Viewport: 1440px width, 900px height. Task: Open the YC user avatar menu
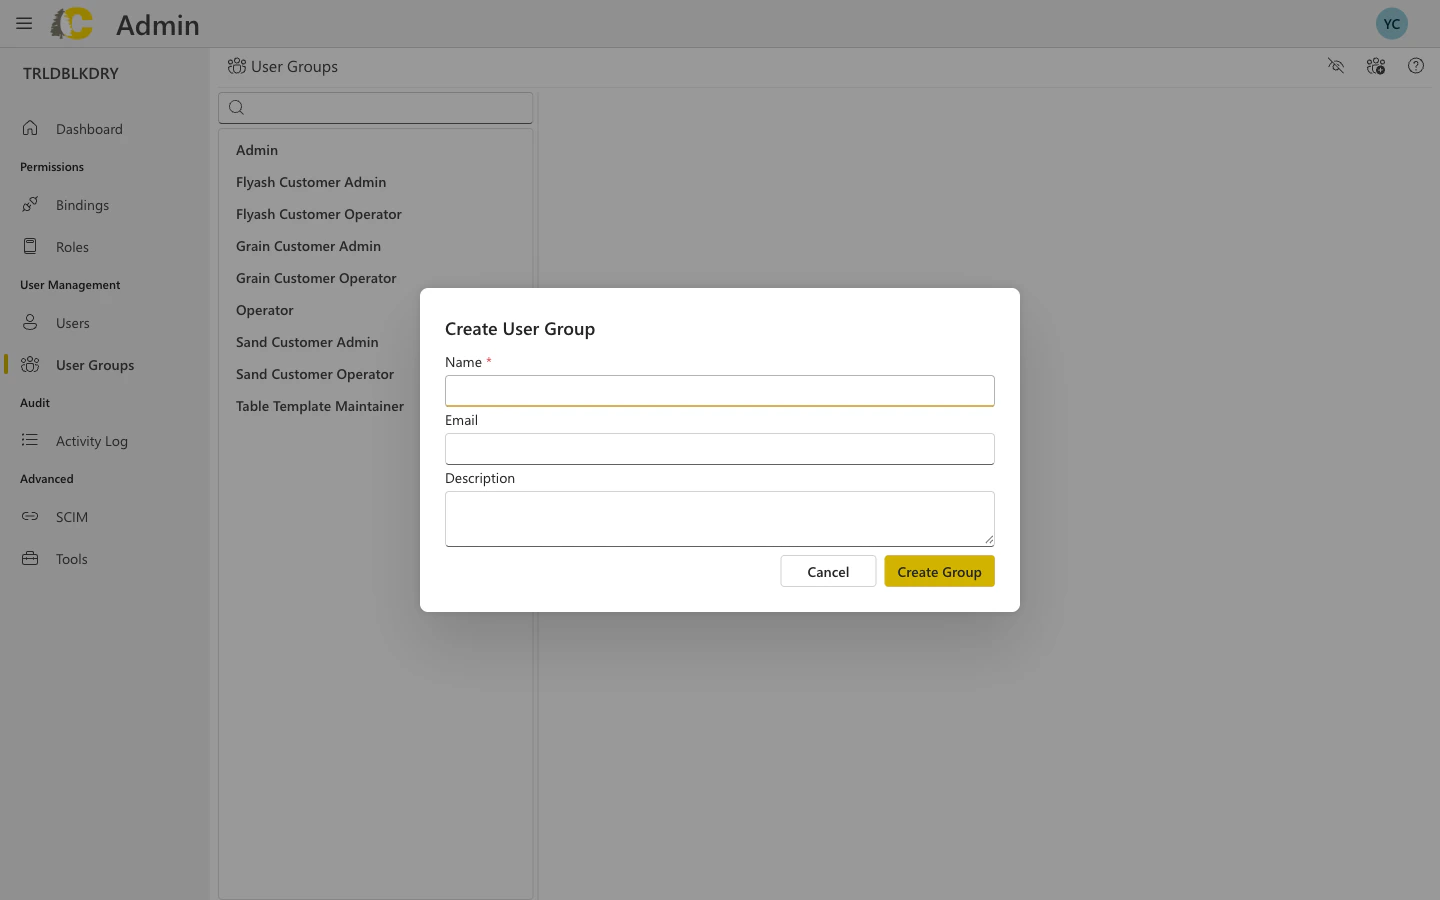[1392, 23]
